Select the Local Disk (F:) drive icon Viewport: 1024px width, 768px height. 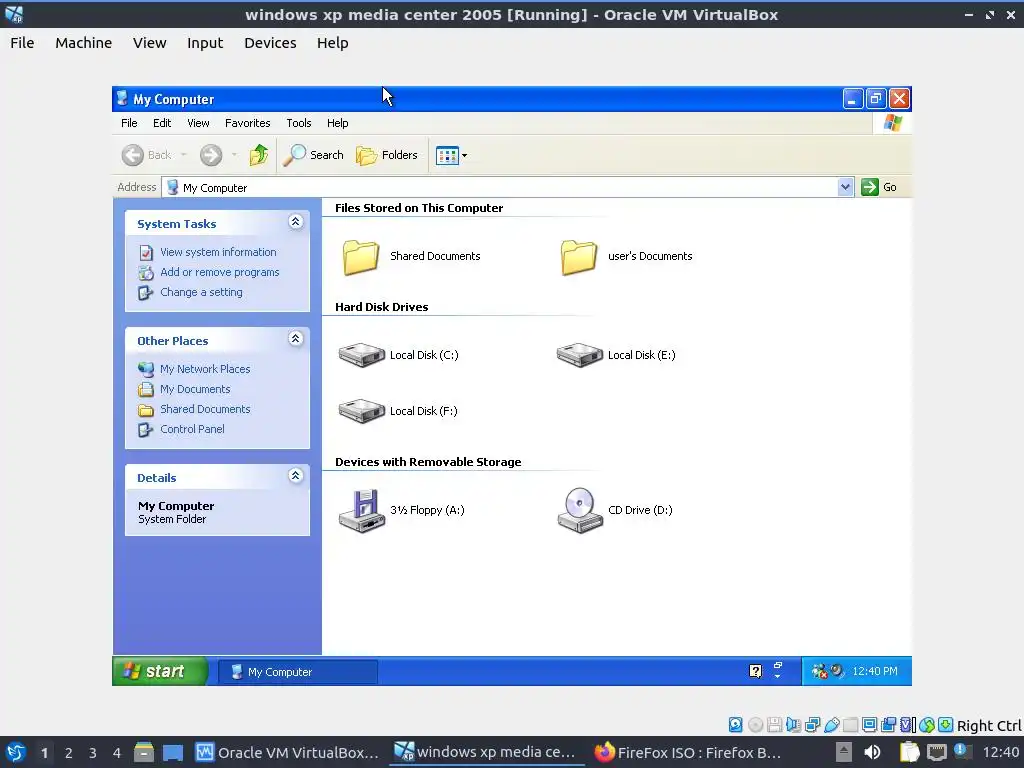(361, 411)
